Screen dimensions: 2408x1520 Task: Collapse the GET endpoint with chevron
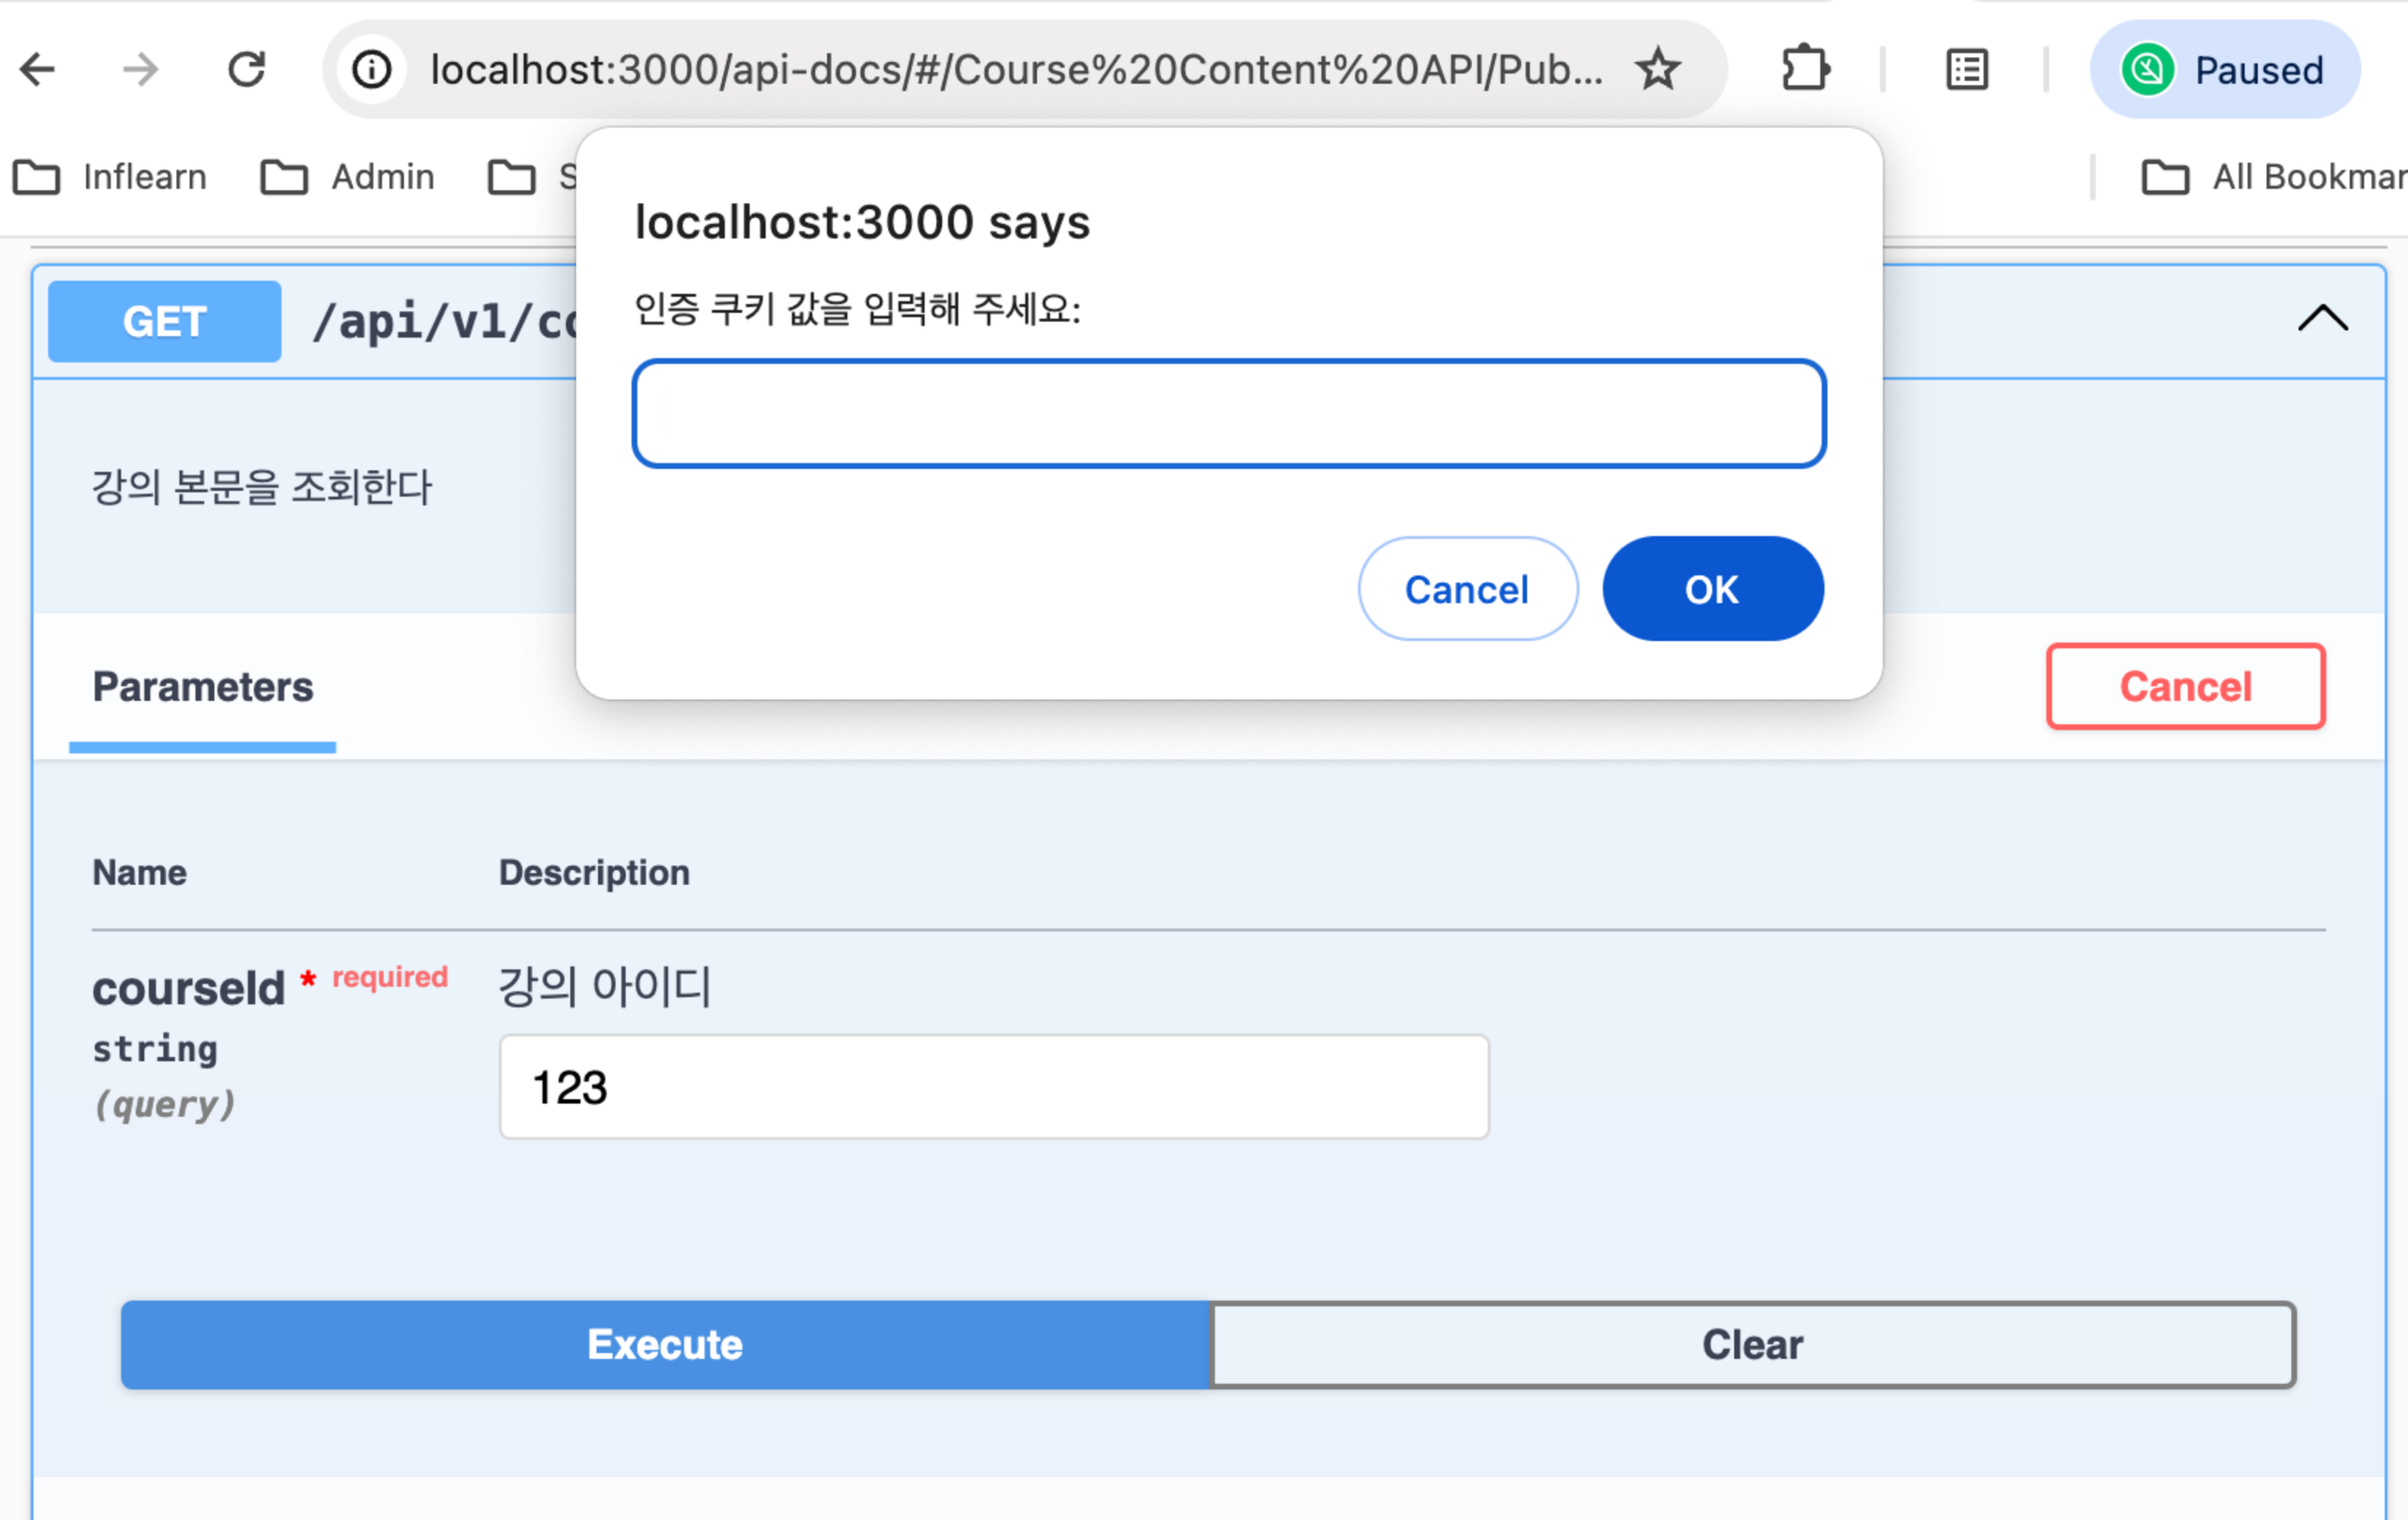coord(2322,320)
